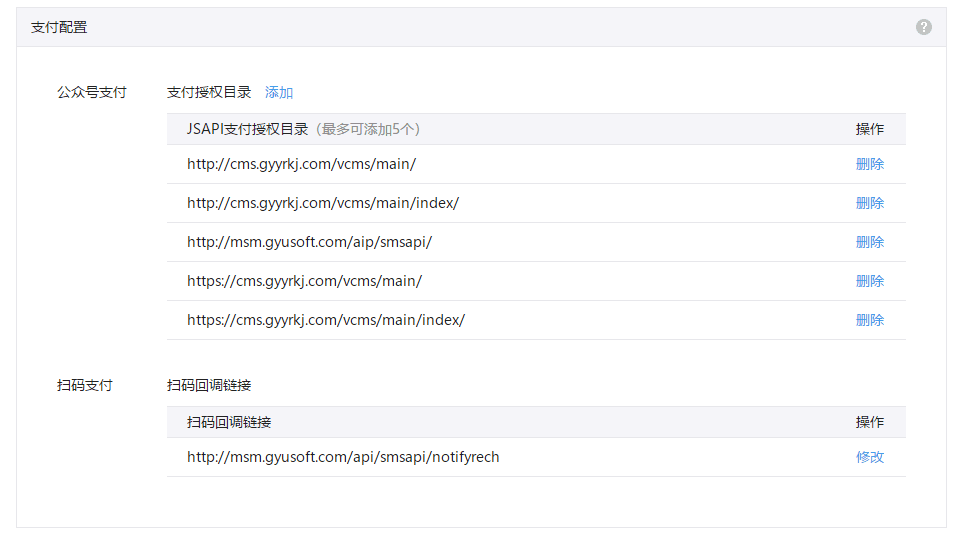Select the http://msm.gyusoft.com/aip/smsapi/ URL text

pyautogui.click(x=309, y=242)
